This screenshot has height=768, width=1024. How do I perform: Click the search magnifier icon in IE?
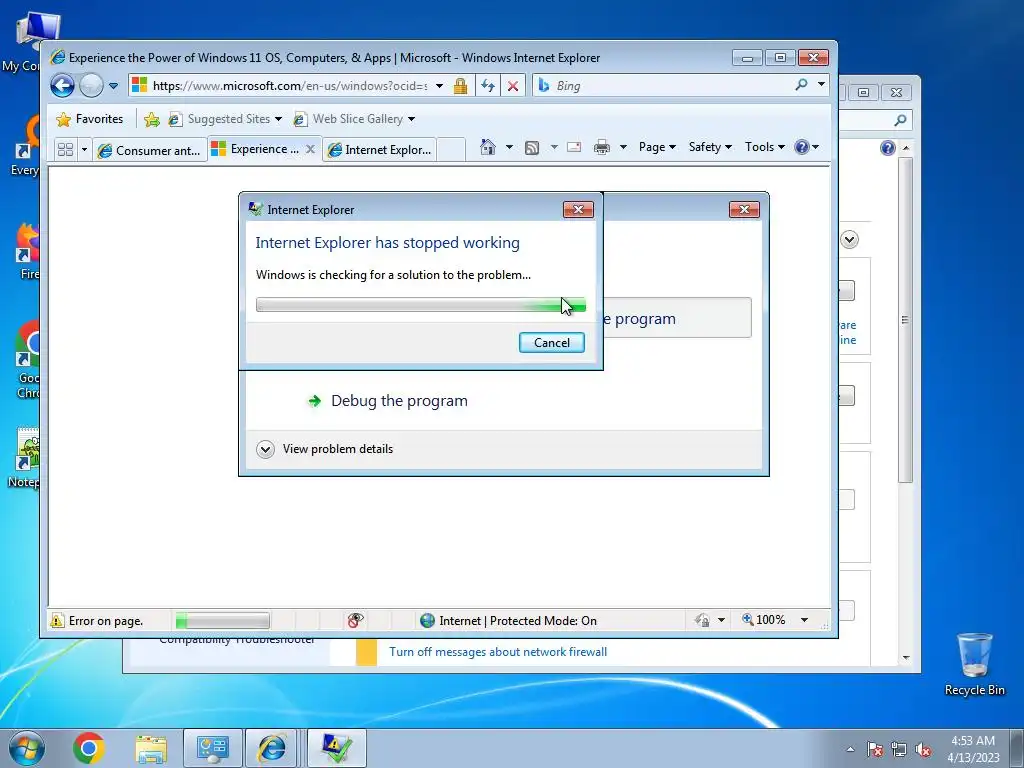coord(801,85)
